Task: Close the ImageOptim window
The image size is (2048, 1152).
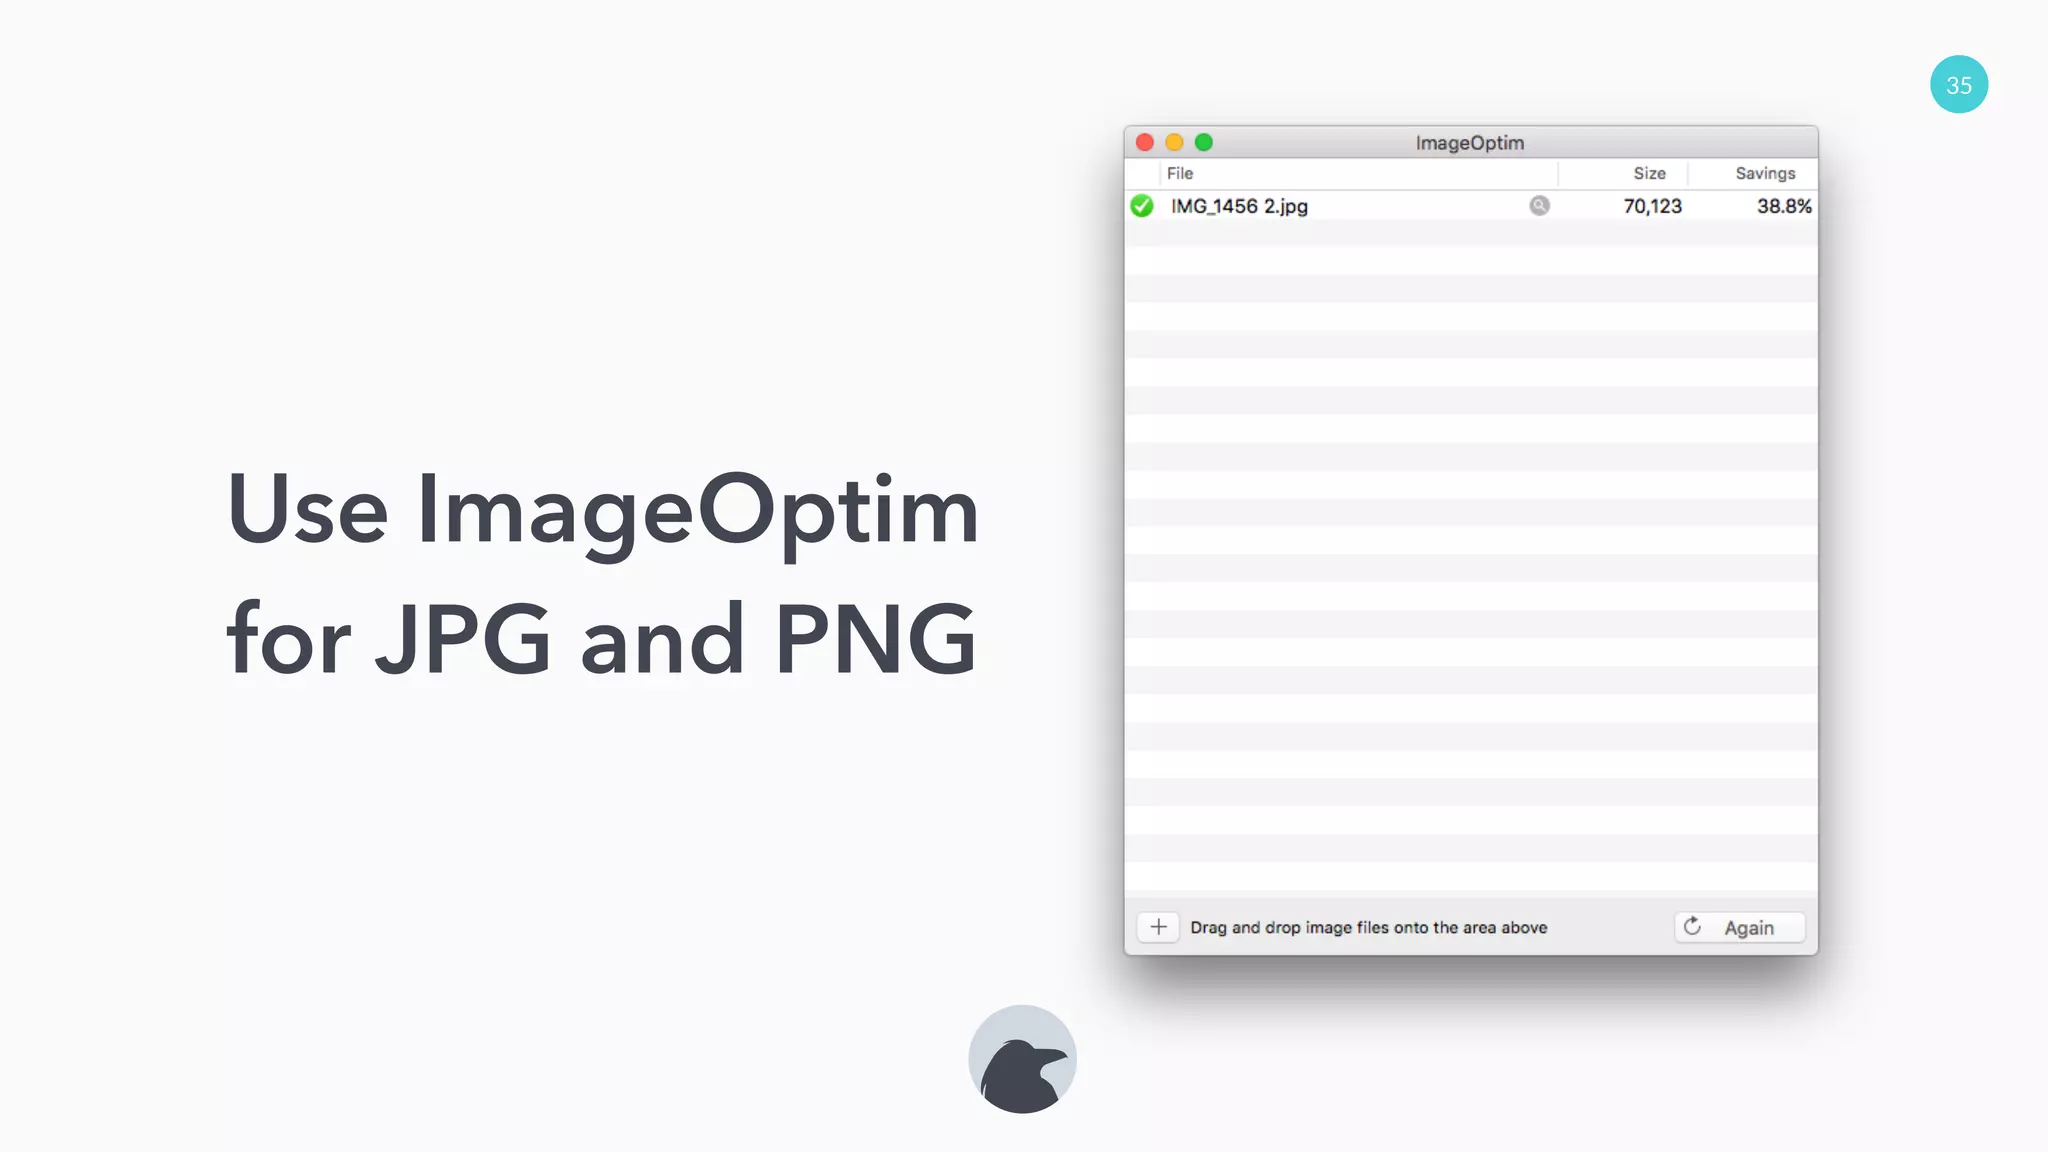Action: 1145,142
